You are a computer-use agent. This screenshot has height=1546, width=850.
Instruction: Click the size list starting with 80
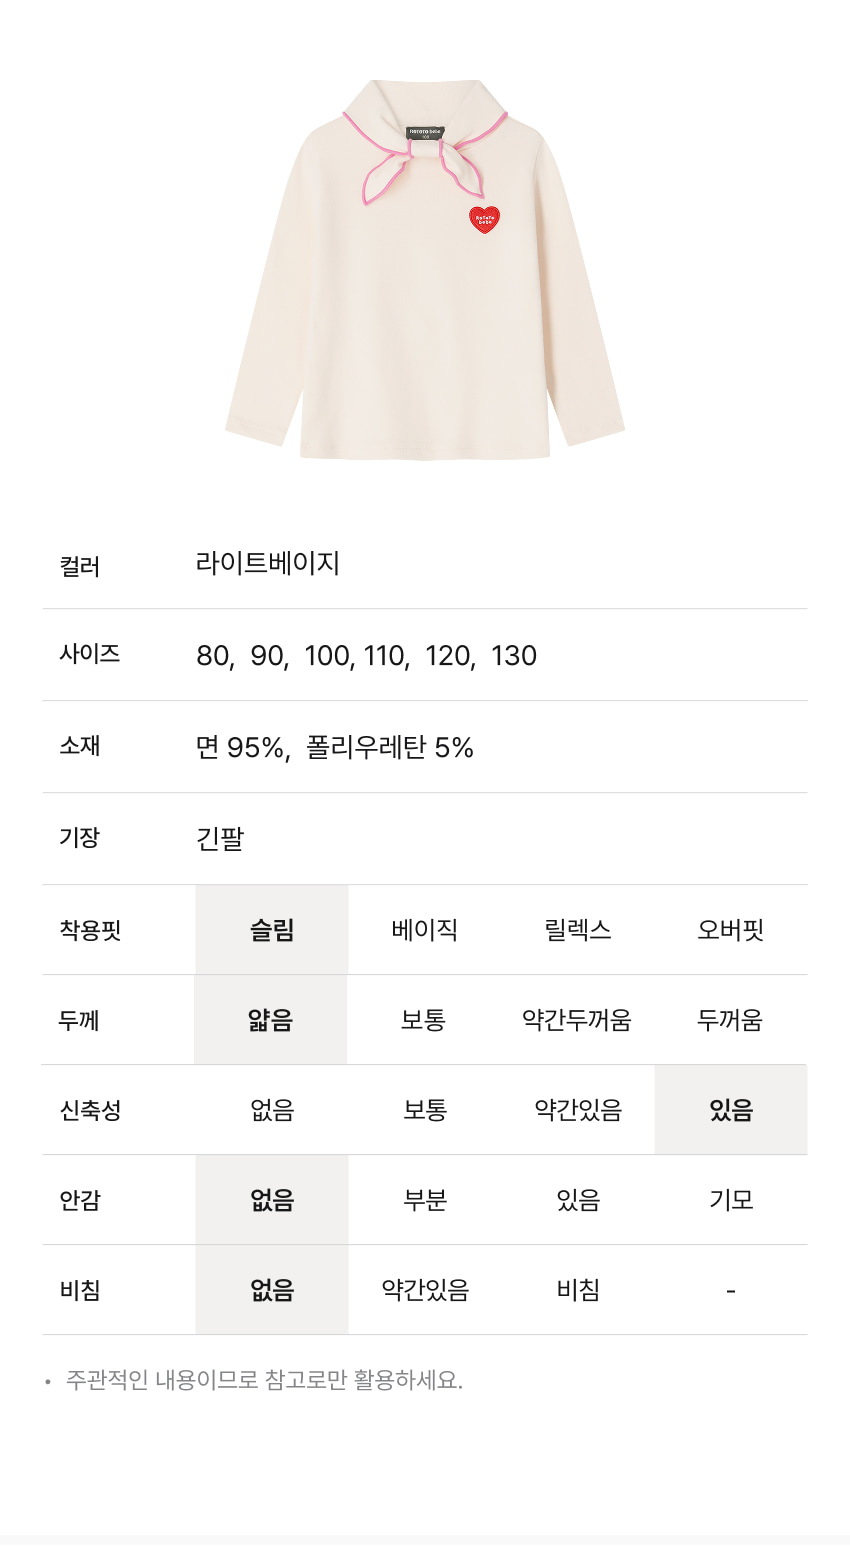click(366, 656)
